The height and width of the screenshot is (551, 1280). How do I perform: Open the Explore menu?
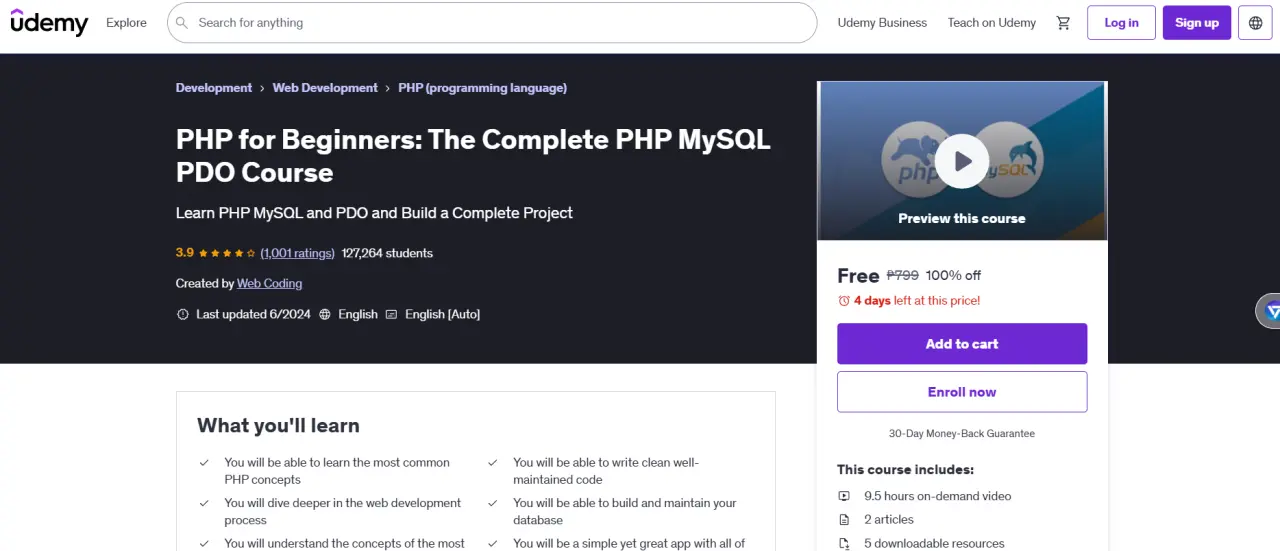pyautogui.click(x=126, y=23)
